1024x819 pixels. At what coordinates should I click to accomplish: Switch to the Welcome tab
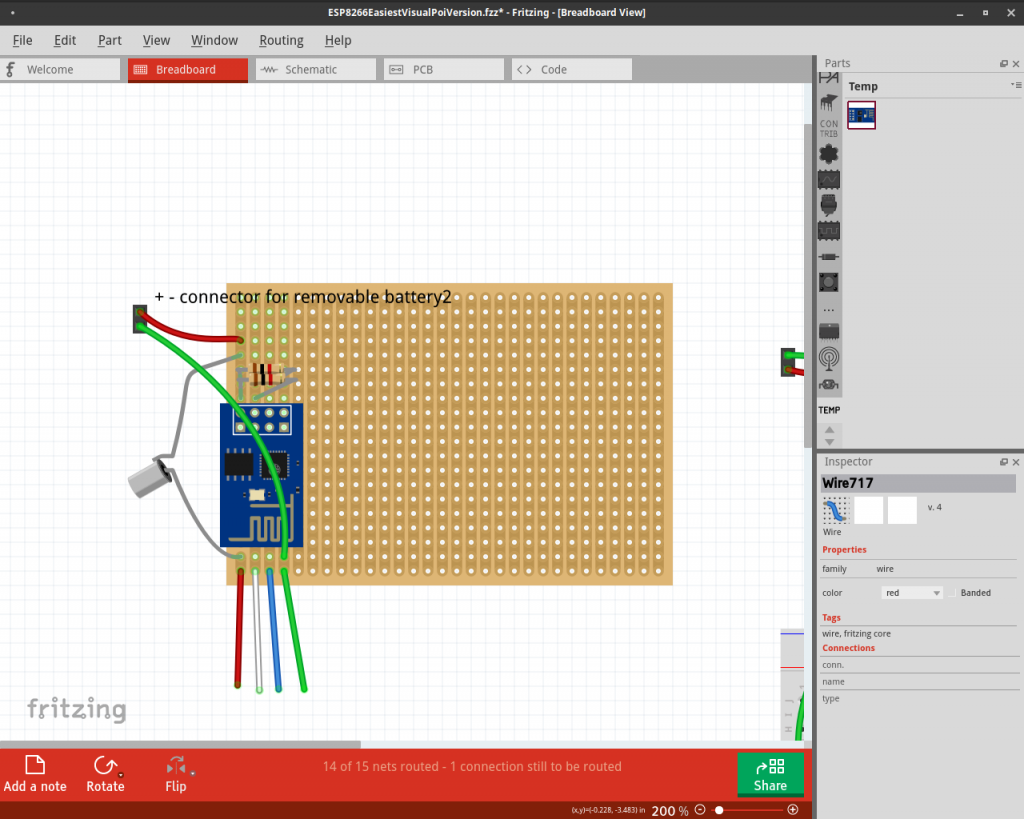click(x=60, y=69)
